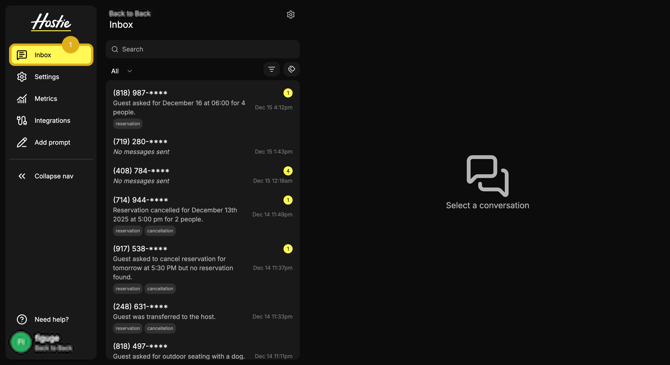Viewport: 670px width, 365px height.
Task: Focus the Search input field
Action: click(203, 49)
